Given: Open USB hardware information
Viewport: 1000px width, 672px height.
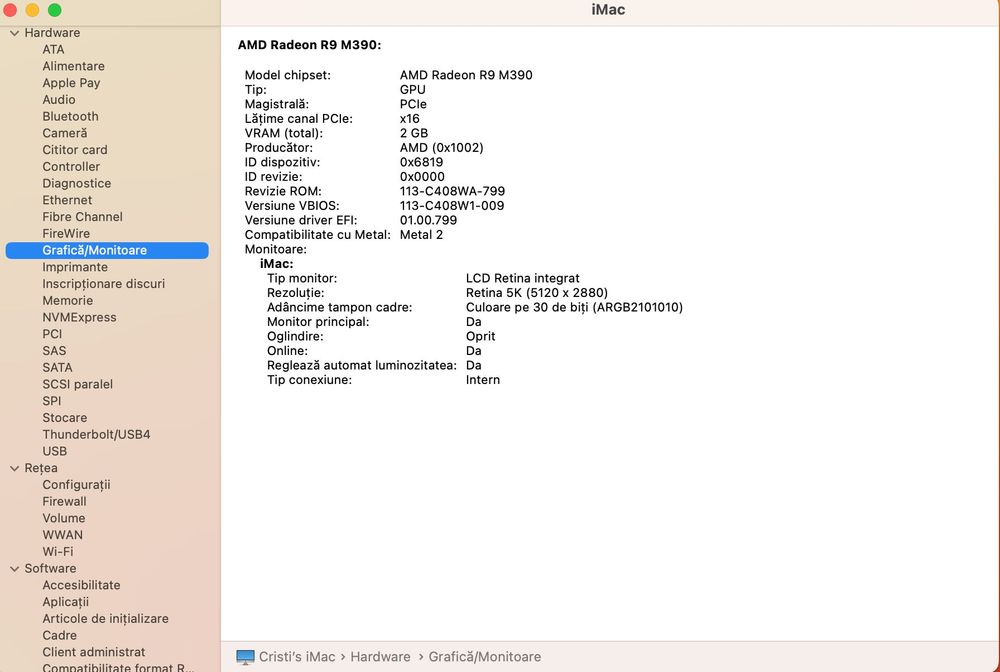Looking at the screenshot, I should point(54,451).
